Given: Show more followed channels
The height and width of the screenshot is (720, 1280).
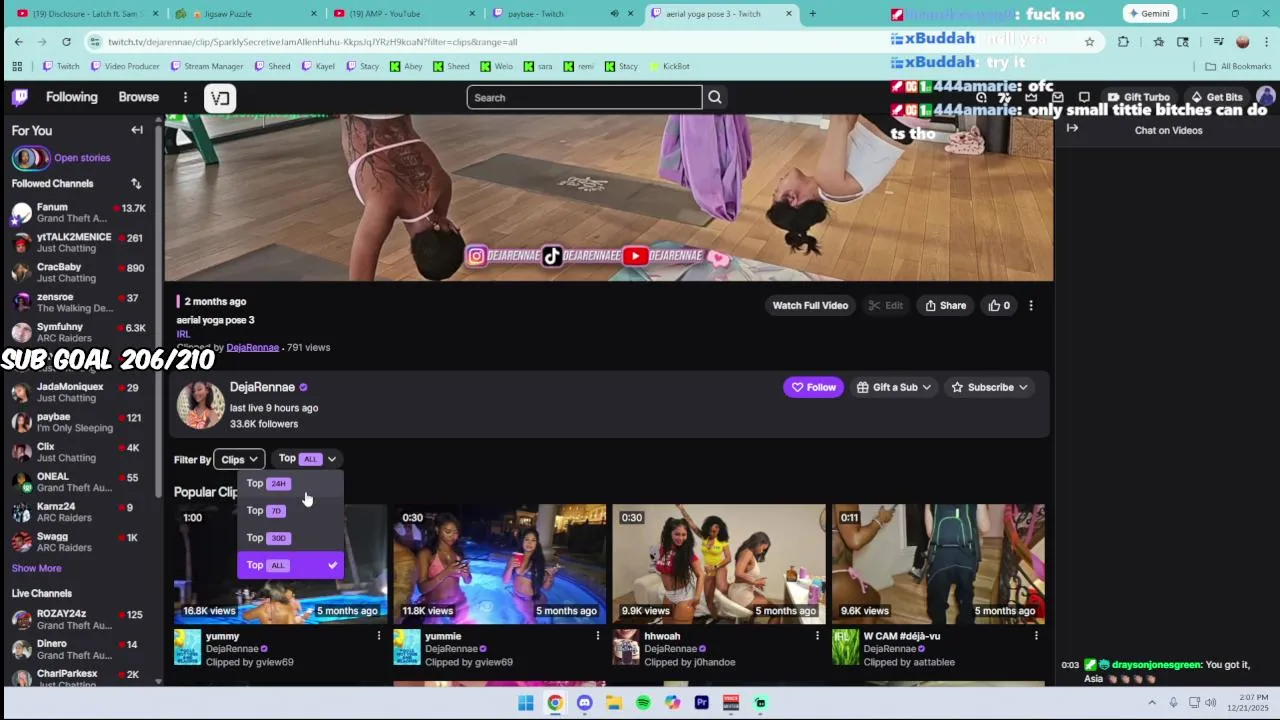Looking at the screenshot, I should (x=36, y=568).
